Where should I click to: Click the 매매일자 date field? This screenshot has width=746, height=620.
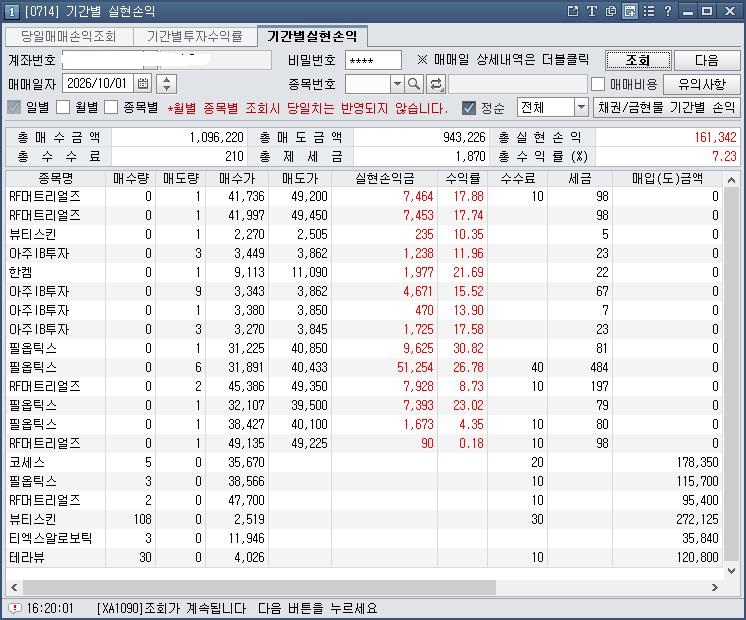(x=98, y=84)
